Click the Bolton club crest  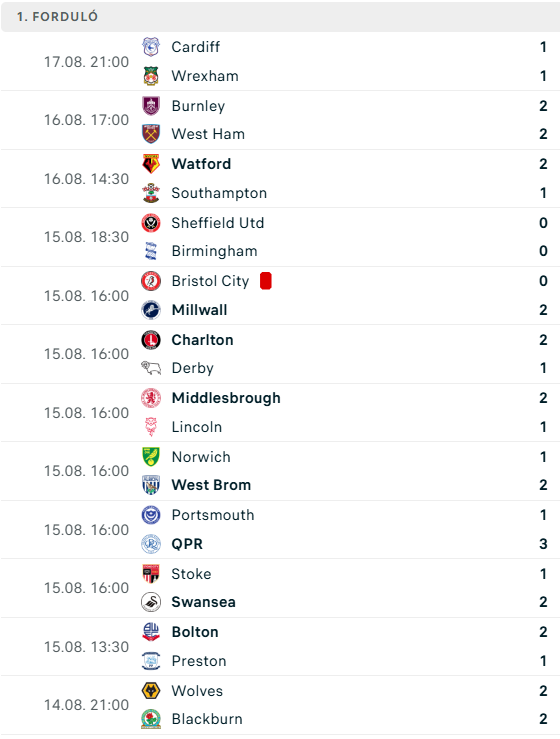tap(151, 632)
